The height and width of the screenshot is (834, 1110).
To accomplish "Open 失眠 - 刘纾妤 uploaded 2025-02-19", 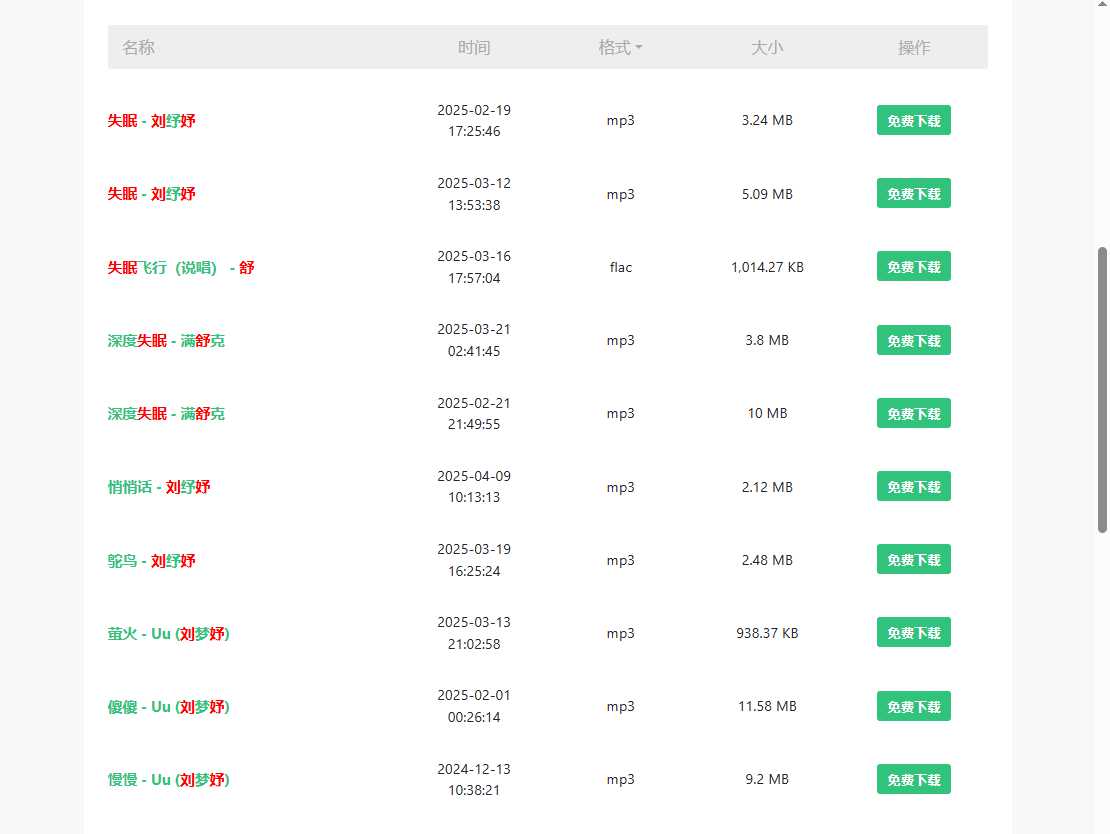I will click(152, 120).
